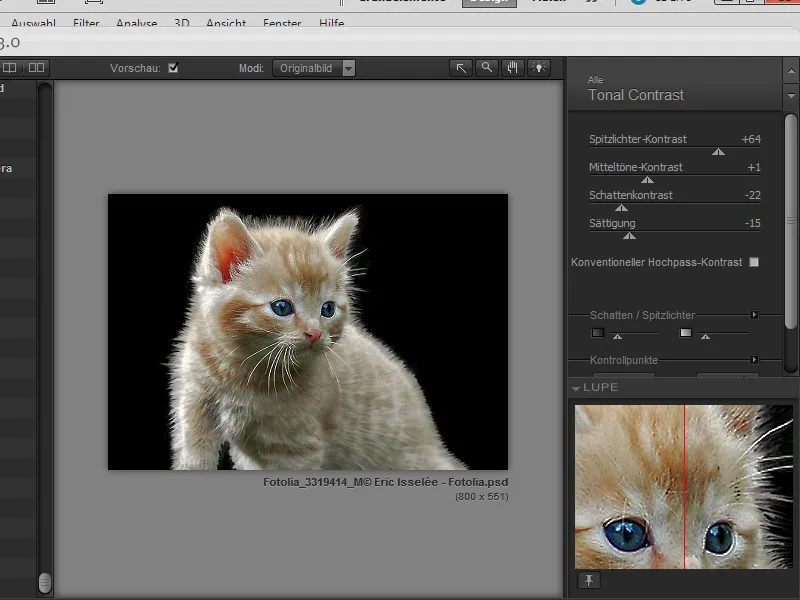Expand the Schatten / Spitzlichter section

click(x=754, y=315)
